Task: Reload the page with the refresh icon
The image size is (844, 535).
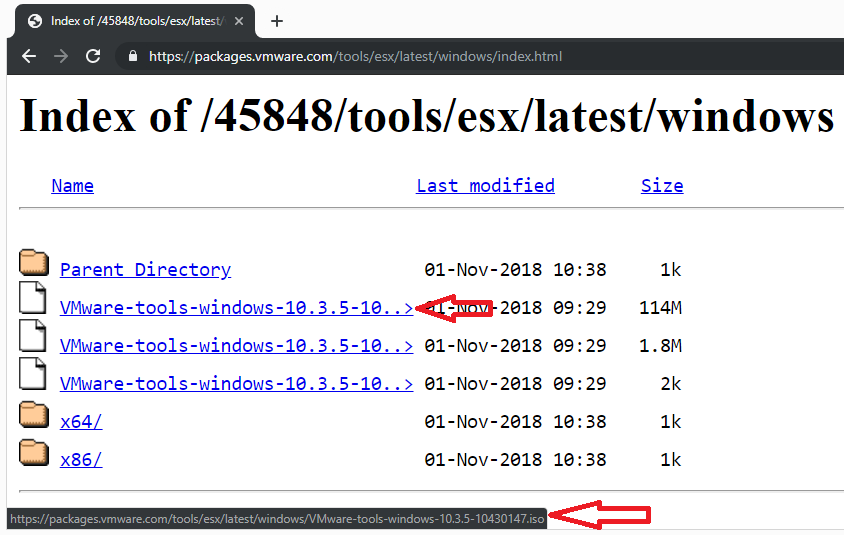Action: (93, 56)
